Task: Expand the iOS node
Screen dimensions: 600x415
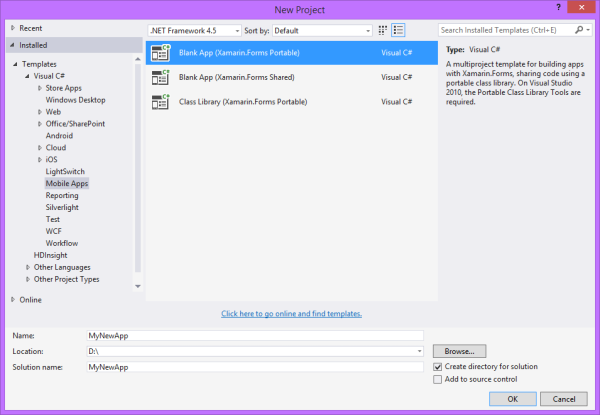Action: (x=40, y=159)
